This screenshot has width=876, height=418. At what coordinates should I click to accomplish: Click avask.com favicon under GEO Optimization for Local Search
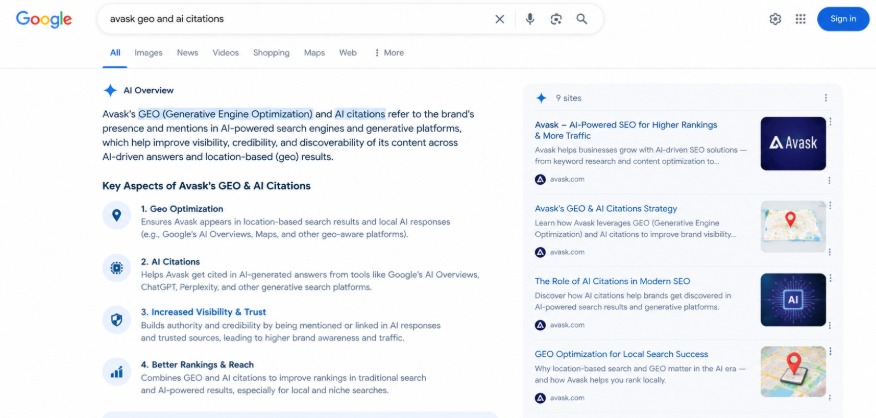(540, 398)
